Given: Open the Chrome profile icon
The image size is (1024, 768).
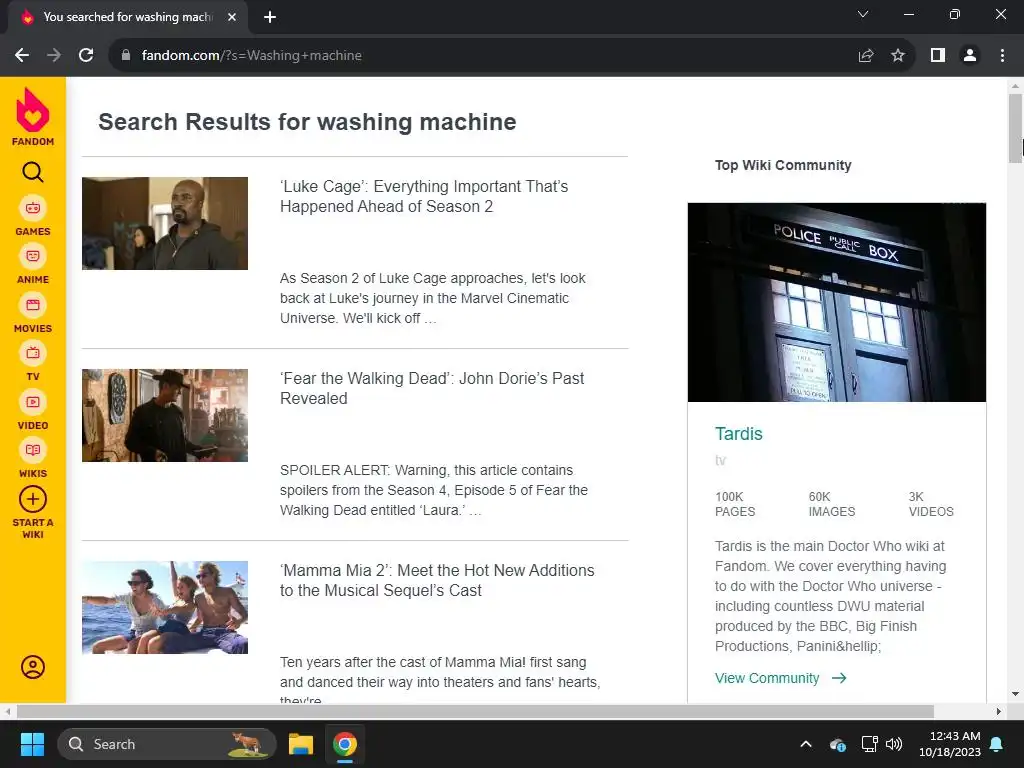Looking at the screenshot, I should pyautogui.click(x=970, y=56).
